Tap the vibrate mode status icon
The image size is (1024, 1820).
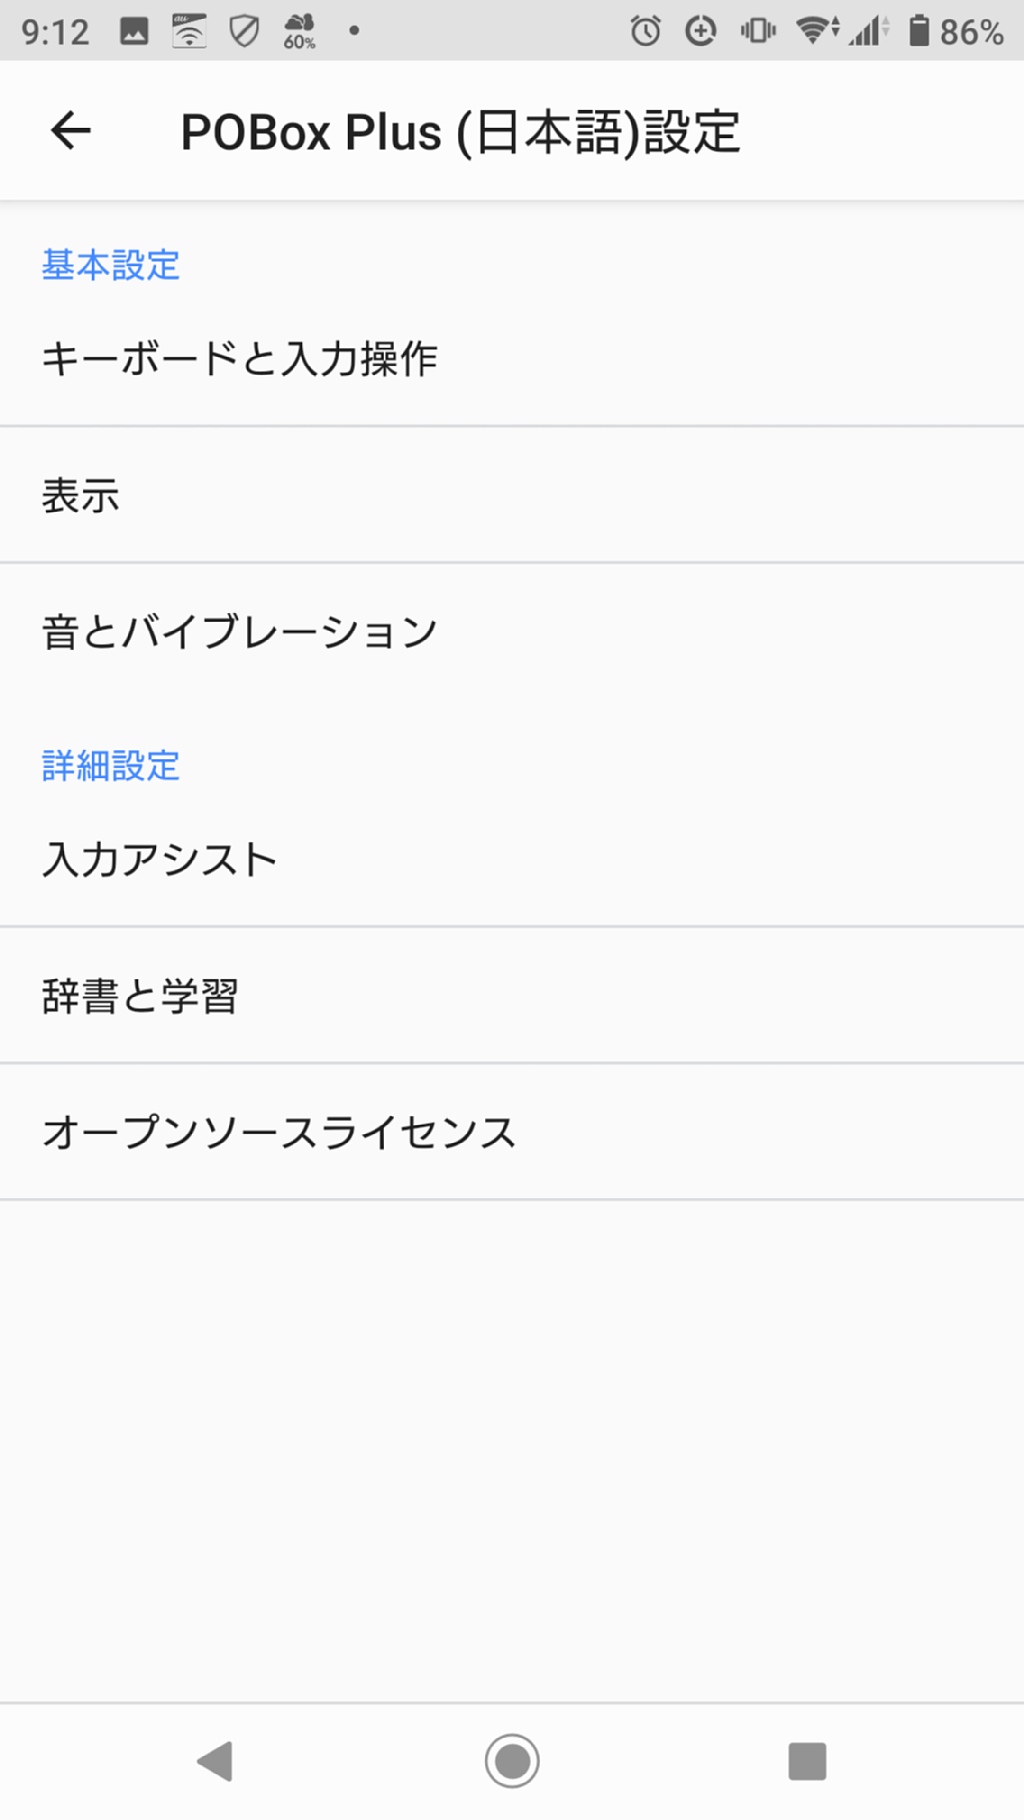758,31
